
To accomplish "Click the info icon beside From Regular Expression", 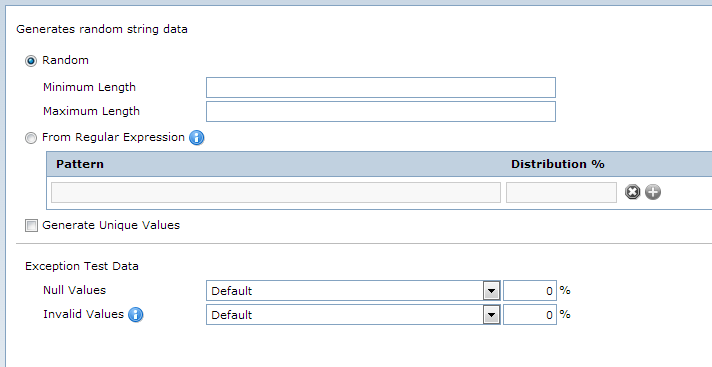I will (197, 138).
